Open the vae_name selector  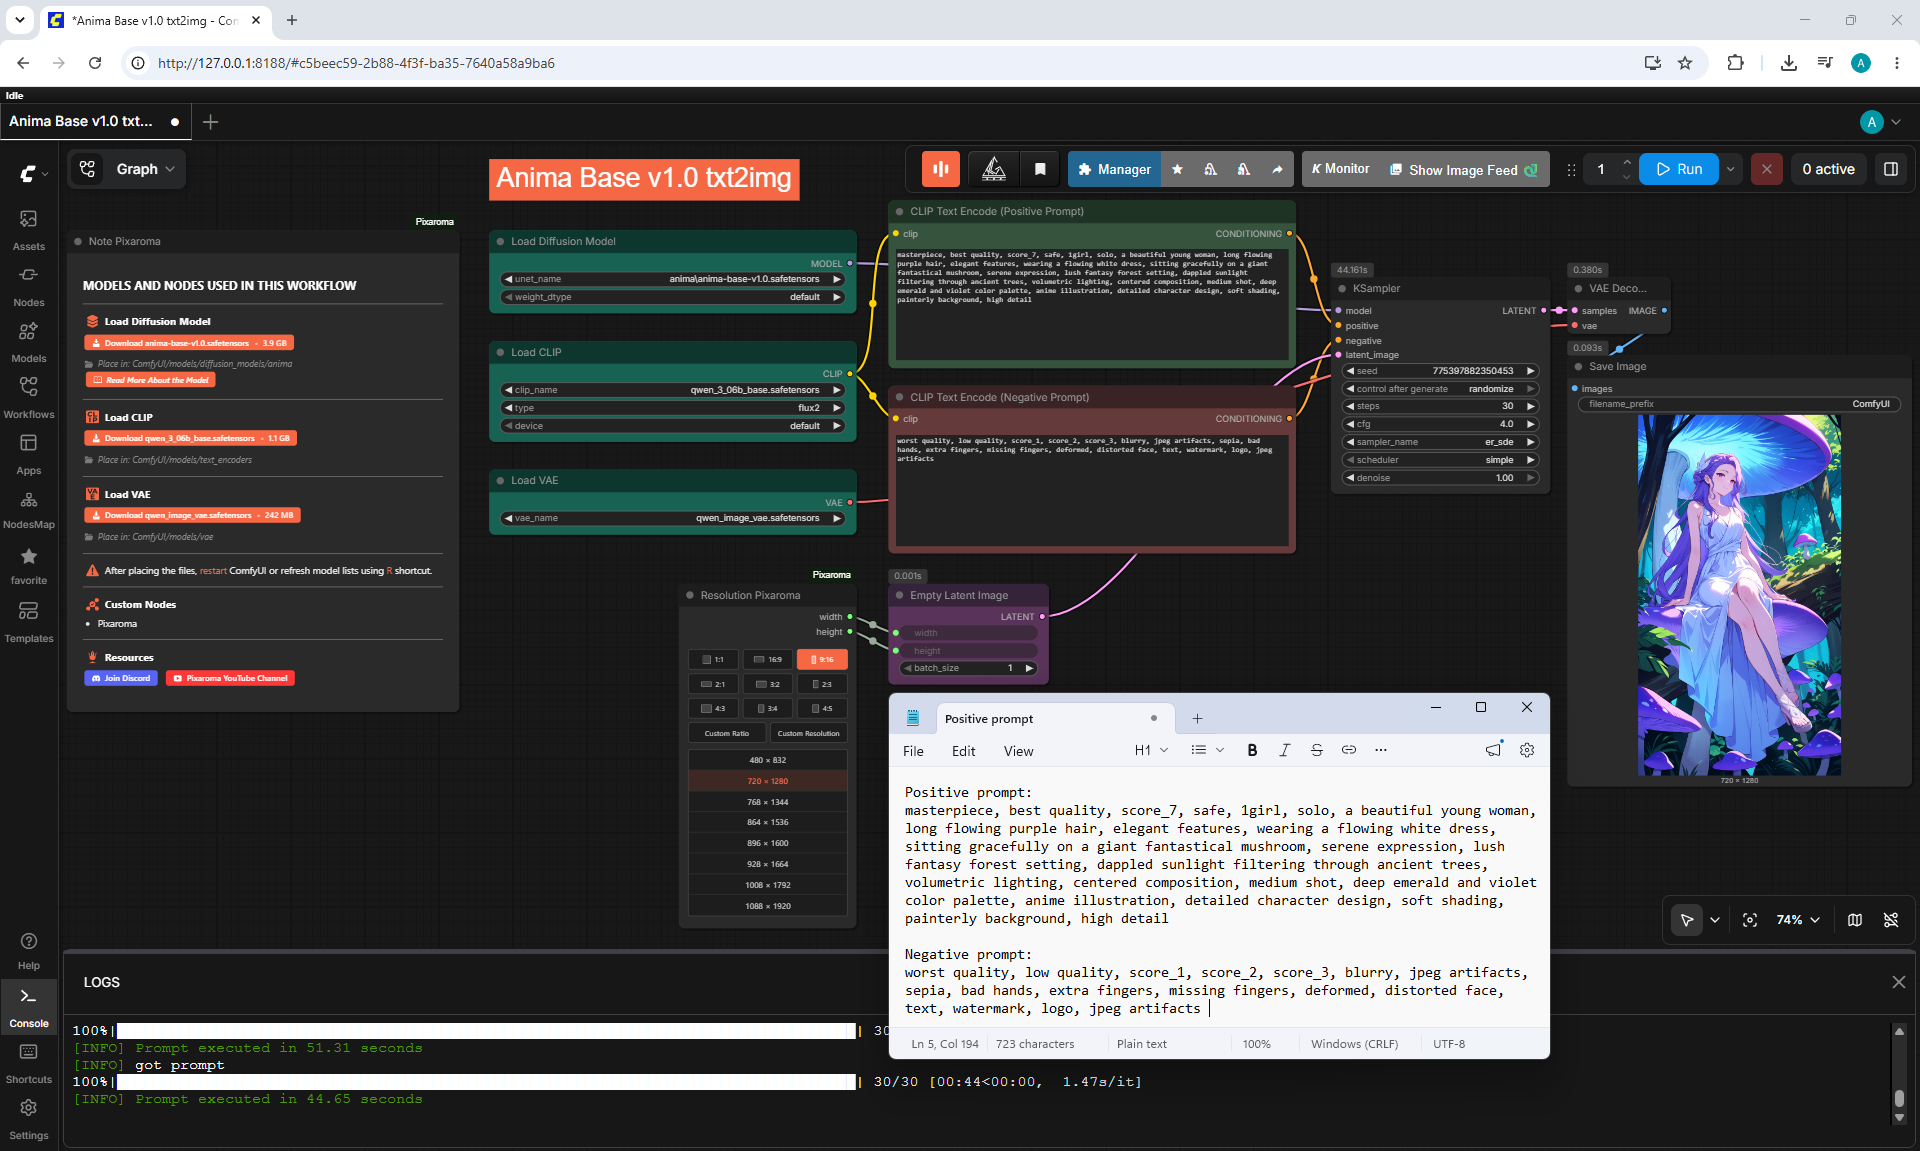[x=673, y=518]
